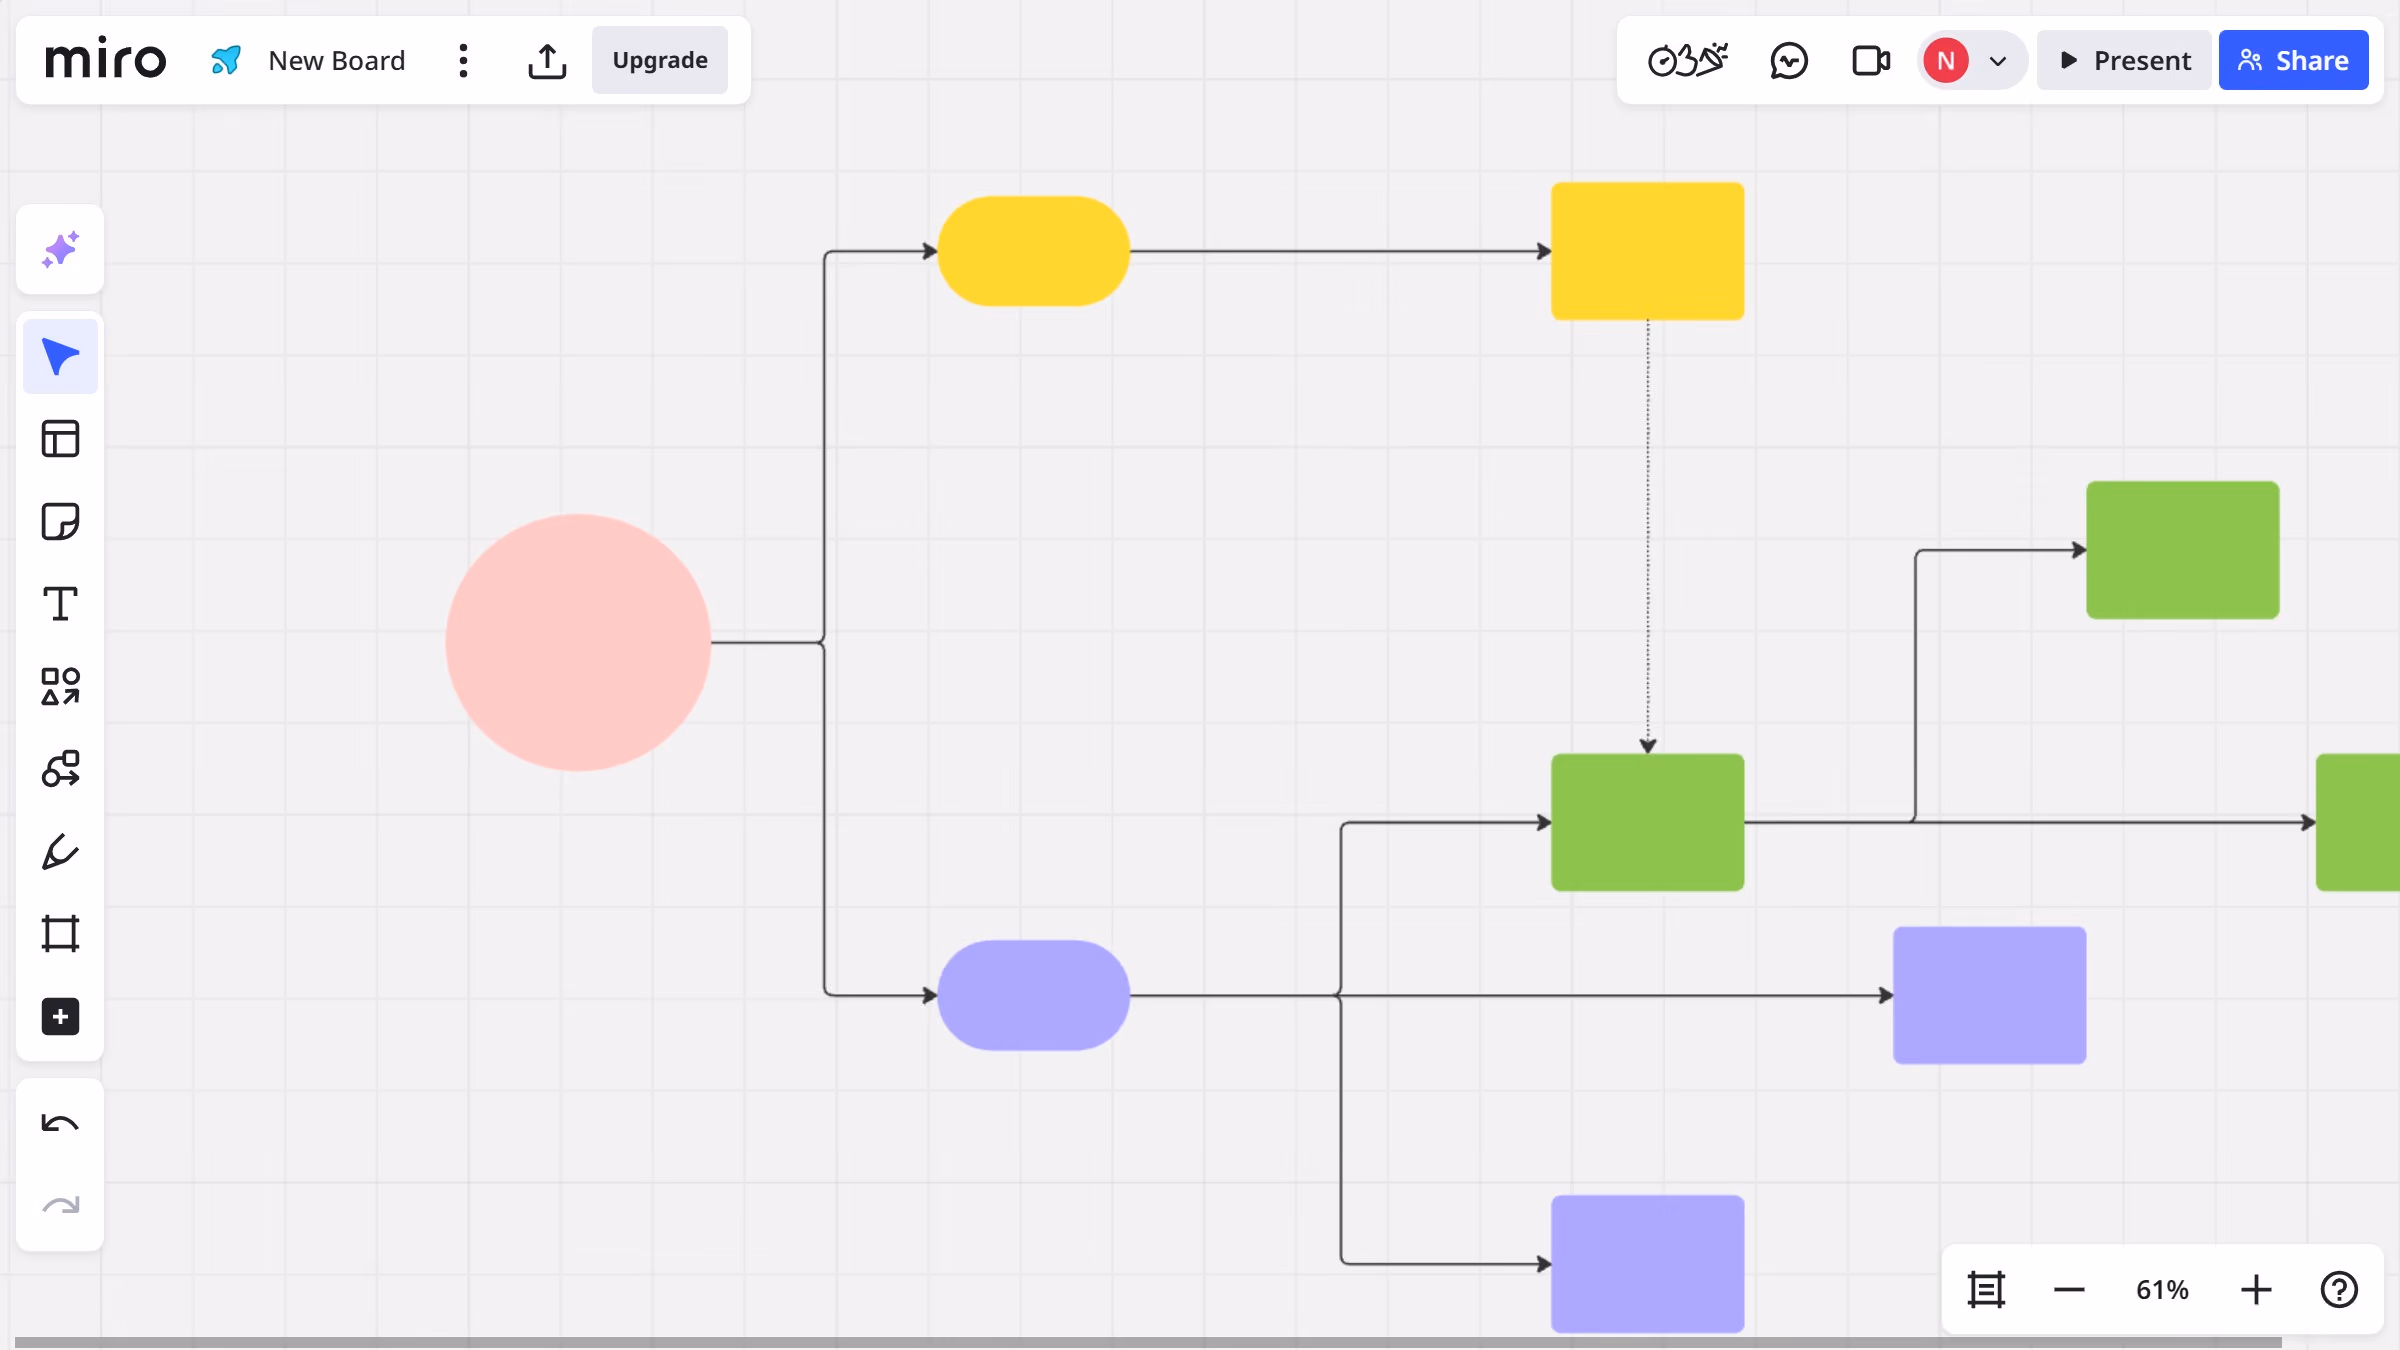
Task: Select the pink circle shape
Action: [578, 642]
